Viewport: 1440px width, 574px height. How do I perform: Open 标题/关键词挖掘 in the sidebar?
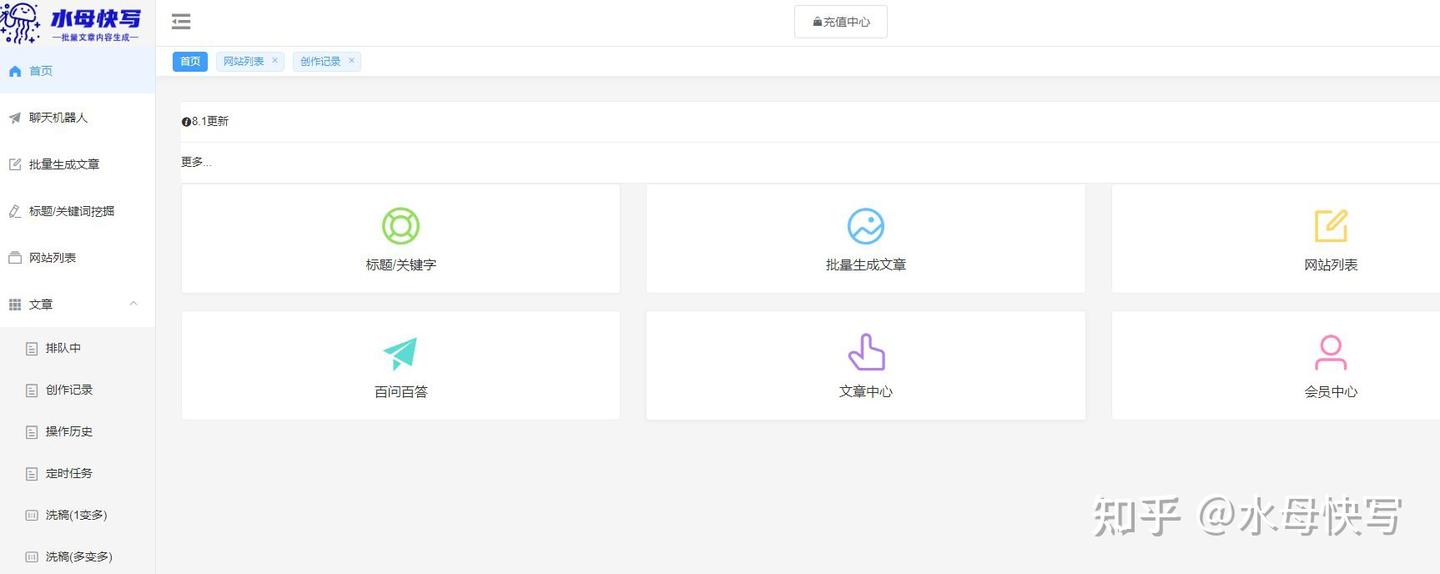[77, 211]
